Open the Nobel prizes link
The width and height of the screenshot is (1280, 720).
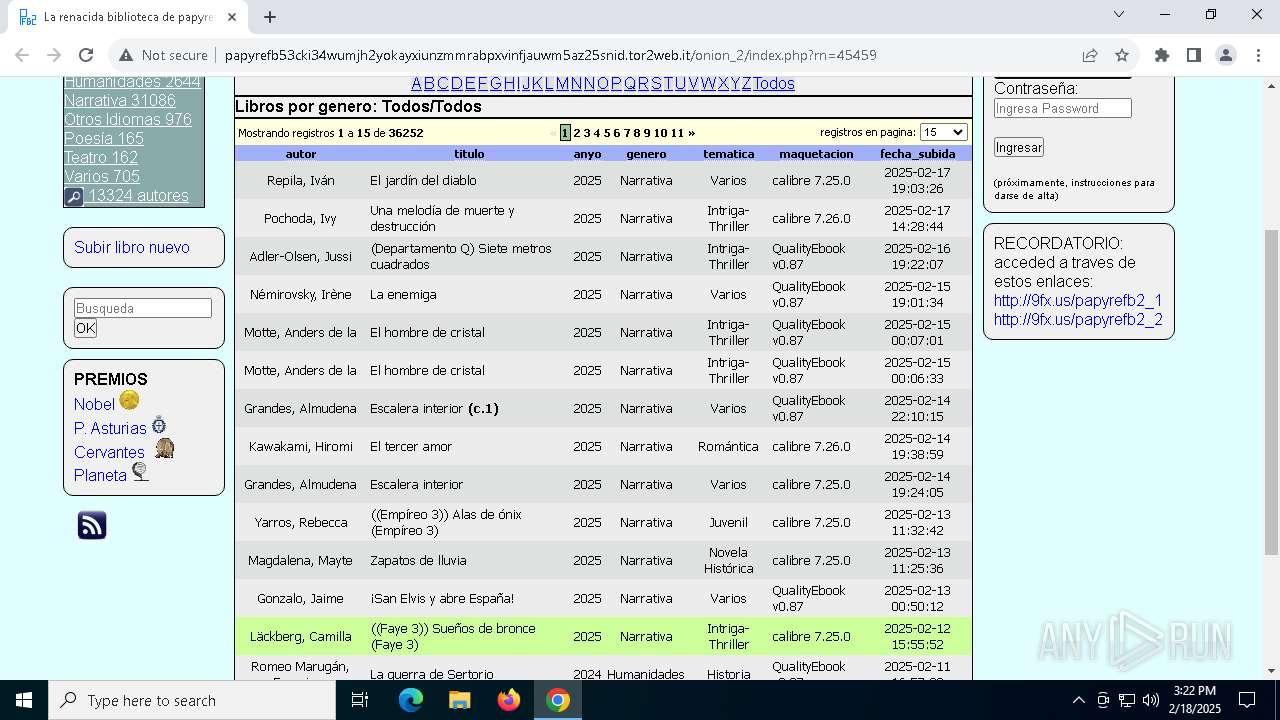[x=94, y=404]
